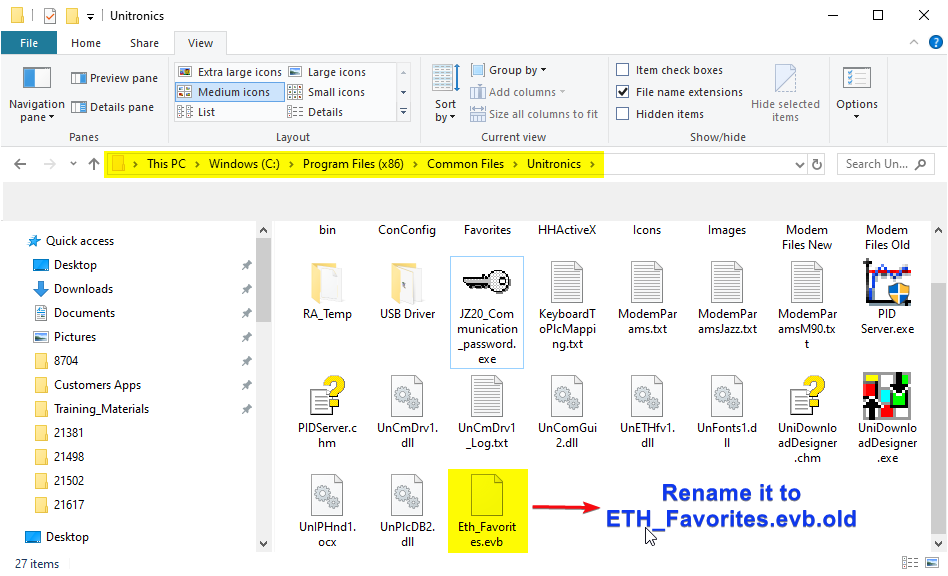
Task: Click the Search Unitronics input field
Action: point(878,164)
